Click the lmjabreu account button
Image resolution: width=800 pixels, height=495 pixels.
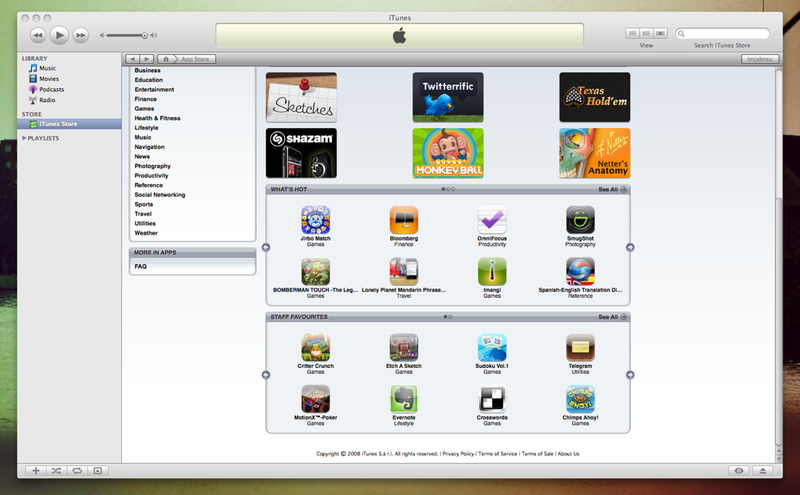760,59
